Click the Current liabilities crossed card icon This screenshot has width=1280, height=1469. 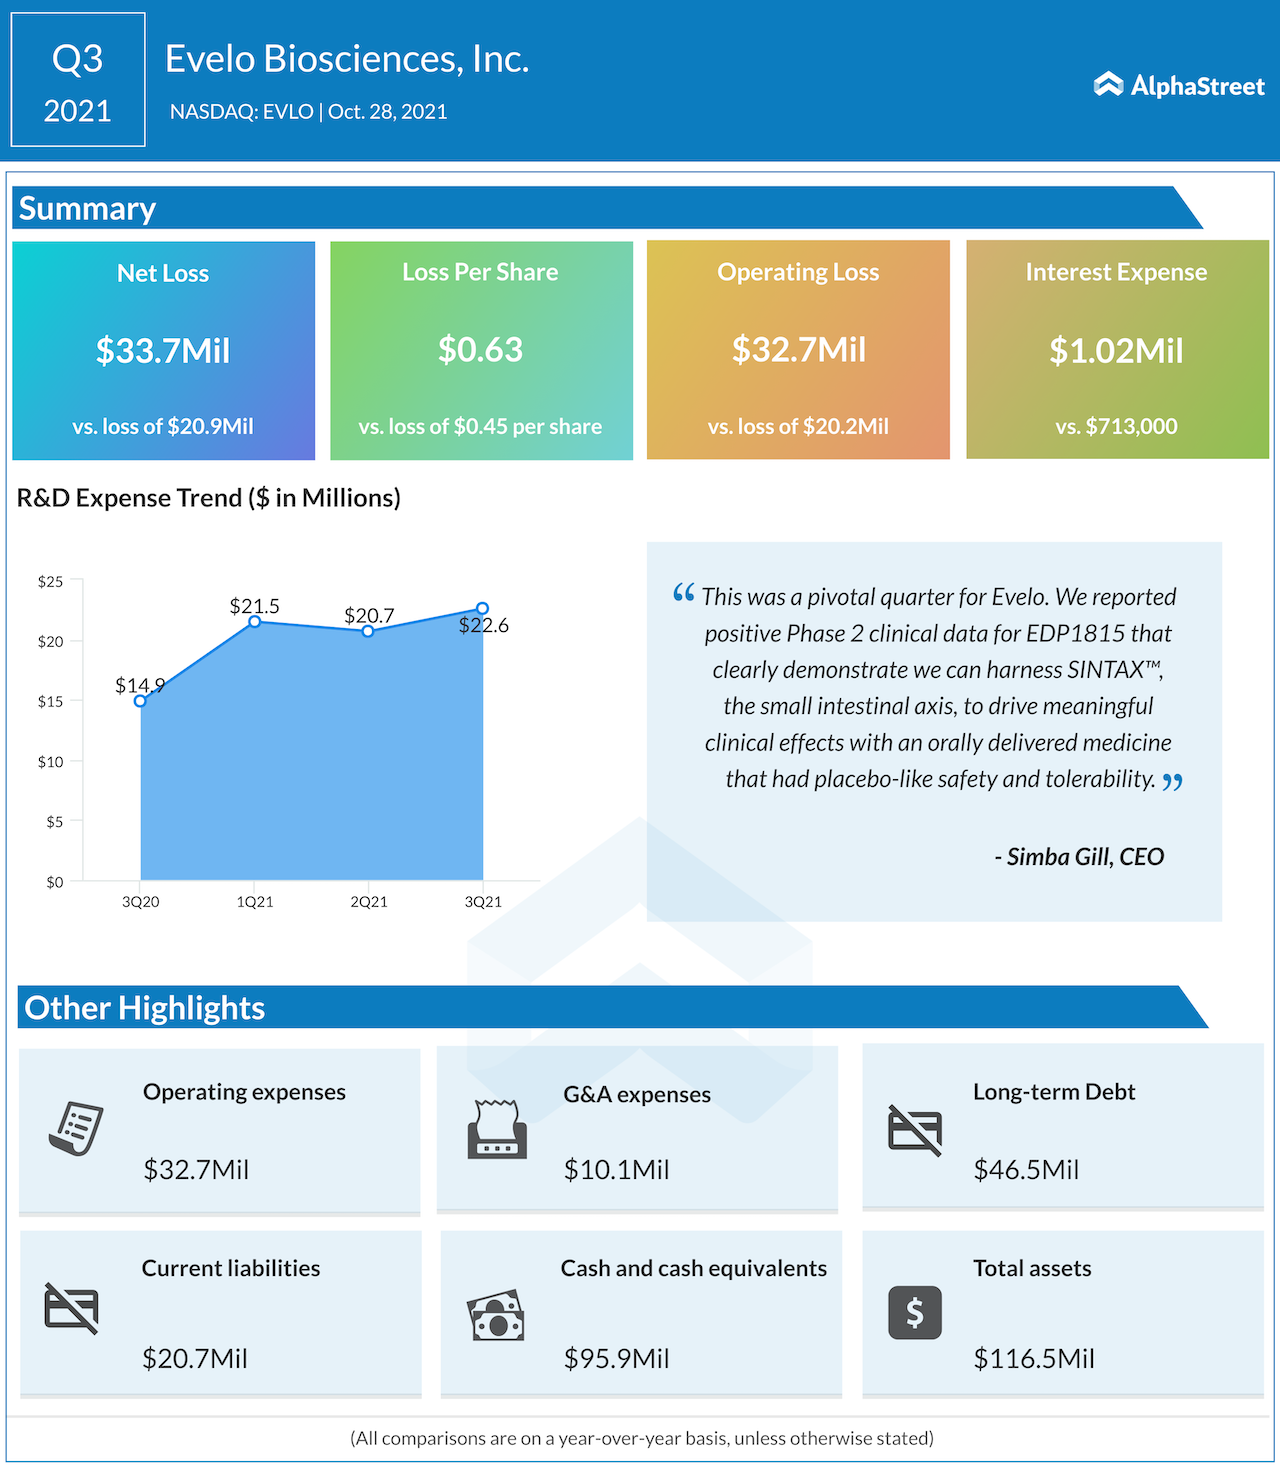point(72,1308)
